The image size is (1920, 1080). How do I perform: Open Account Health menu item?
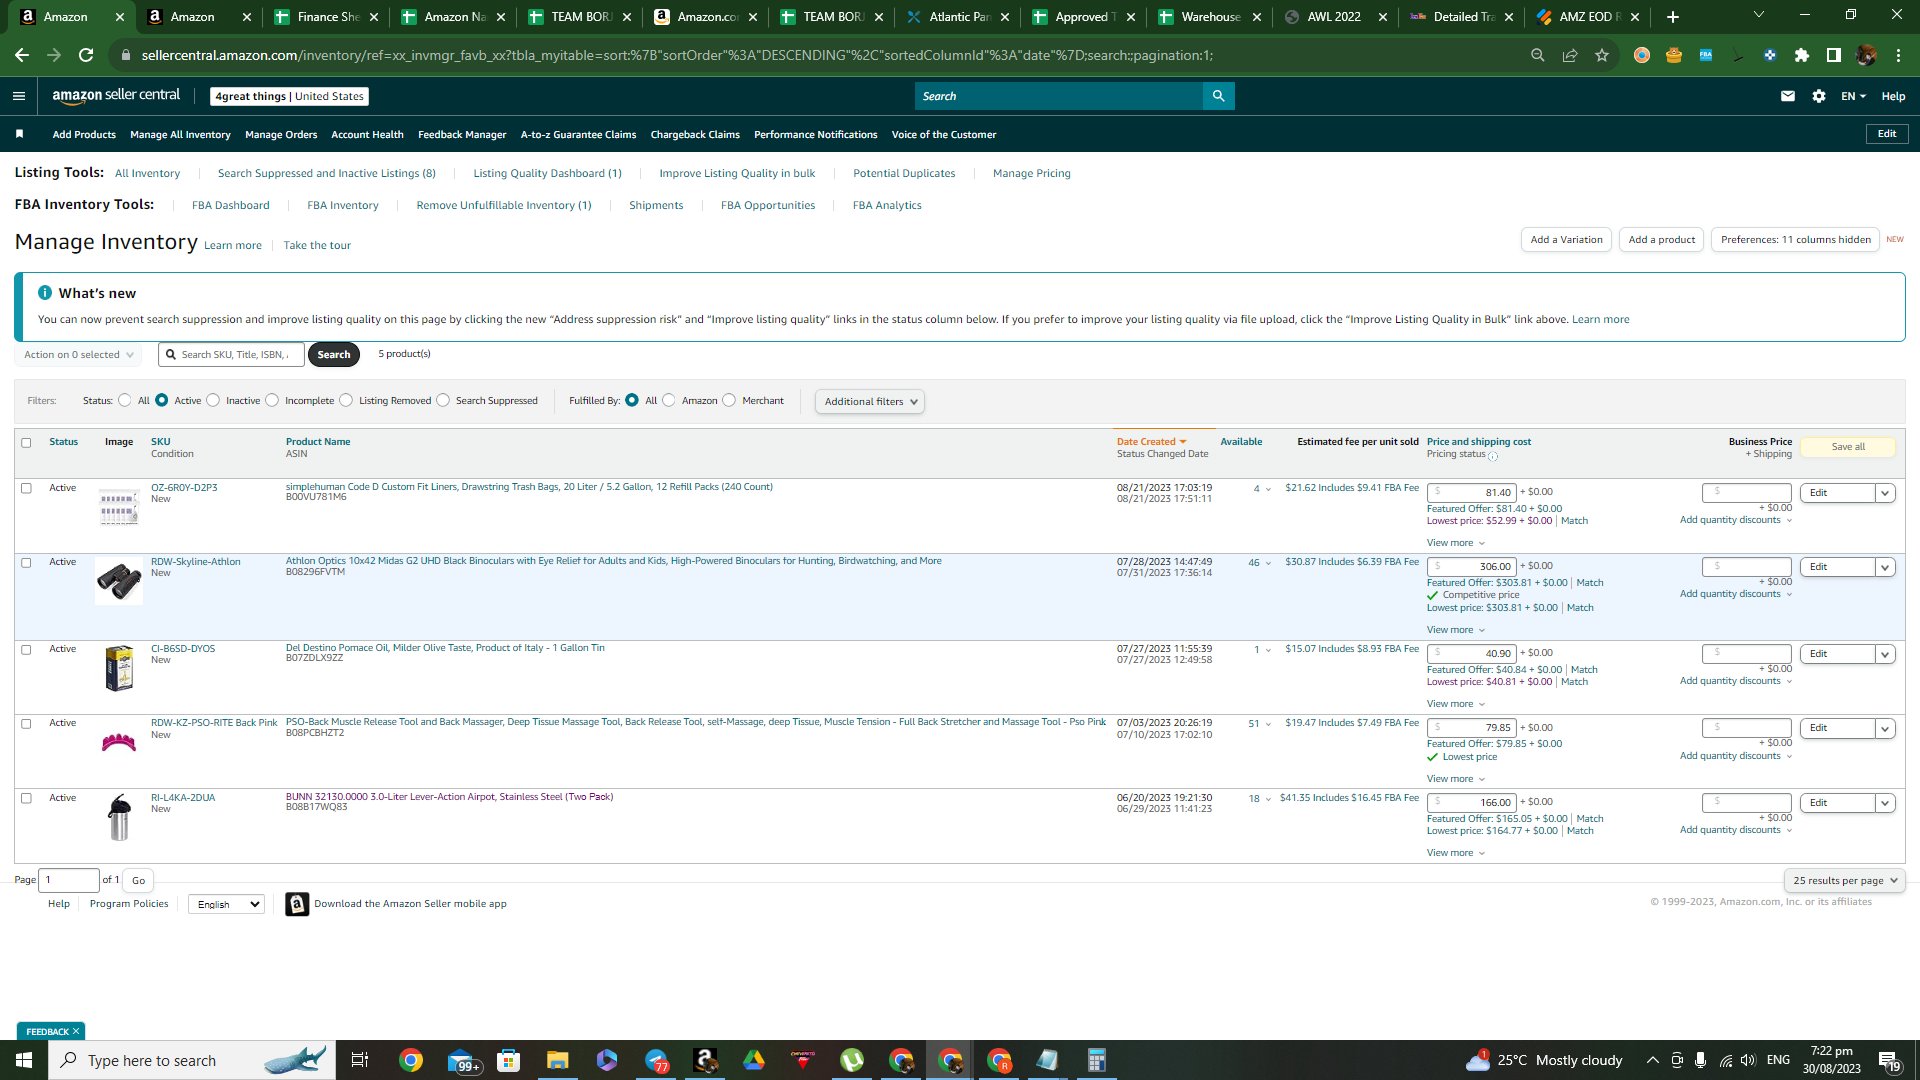(x=367, y=134)
